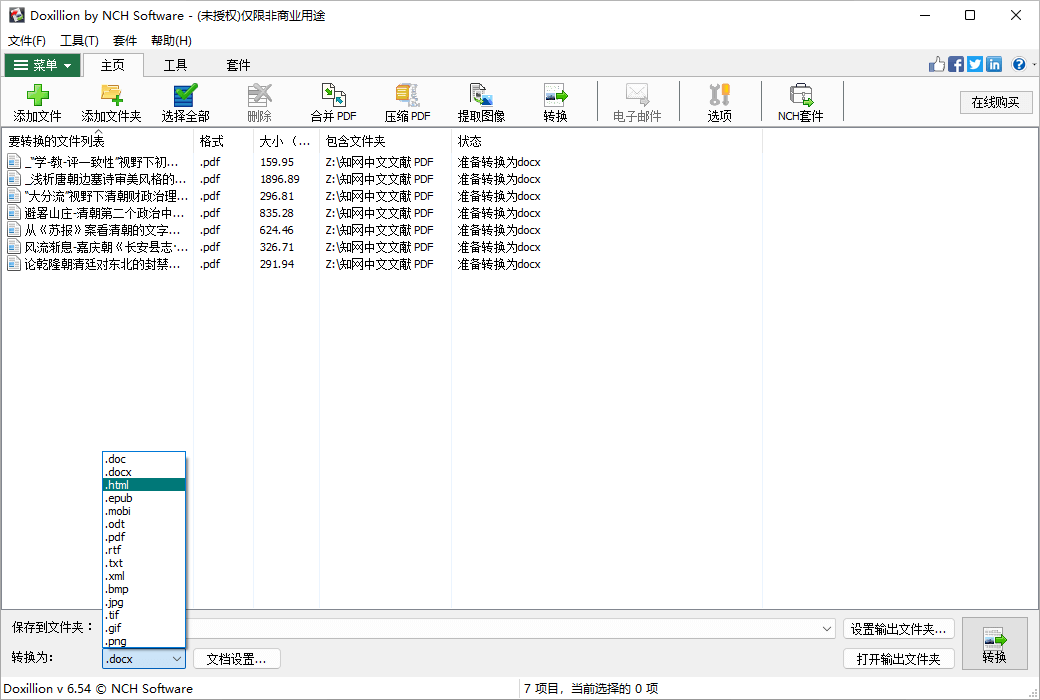Pick .gif in the format list
Screen dimensions: 1040x700
[x=144, y=628]
